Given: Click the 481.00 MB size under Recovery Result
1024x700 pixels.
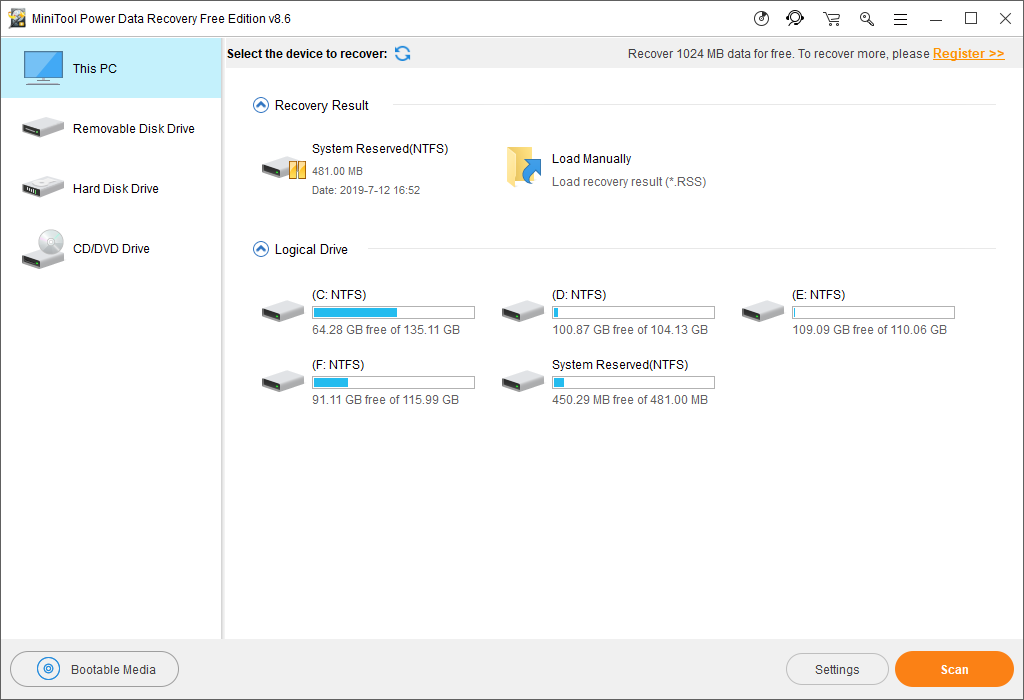Looking at the screenshot, I should point(337,171).
